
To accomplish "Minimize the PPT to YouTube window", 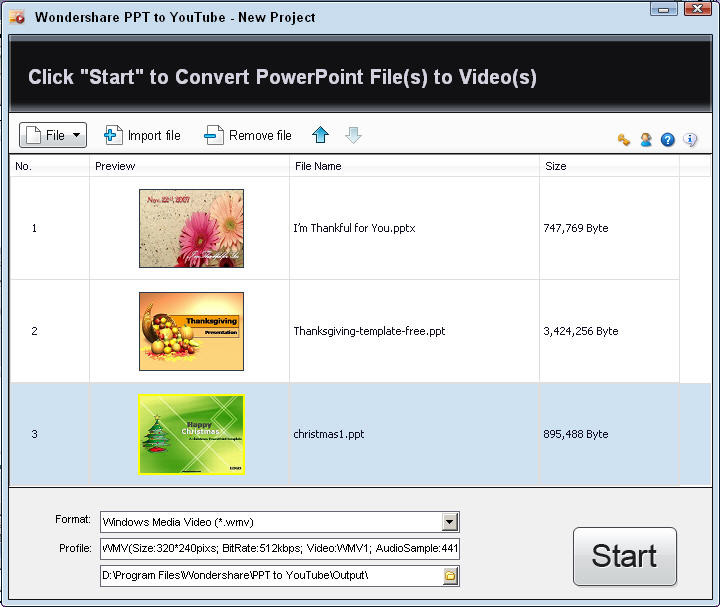I will pos(664,9).
